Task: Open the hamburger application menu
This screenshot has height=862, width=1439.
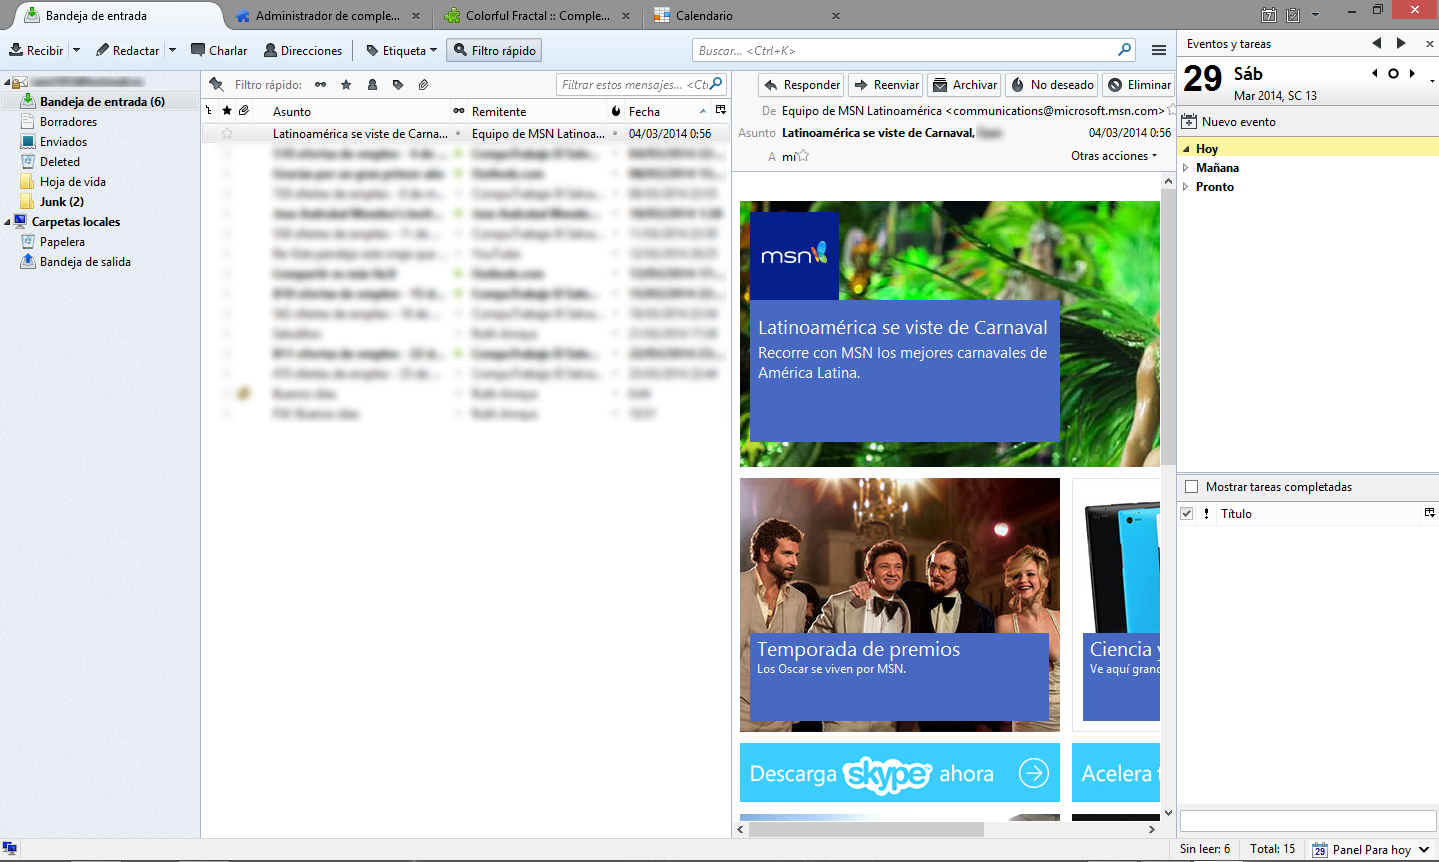Action: [1159, 50]
